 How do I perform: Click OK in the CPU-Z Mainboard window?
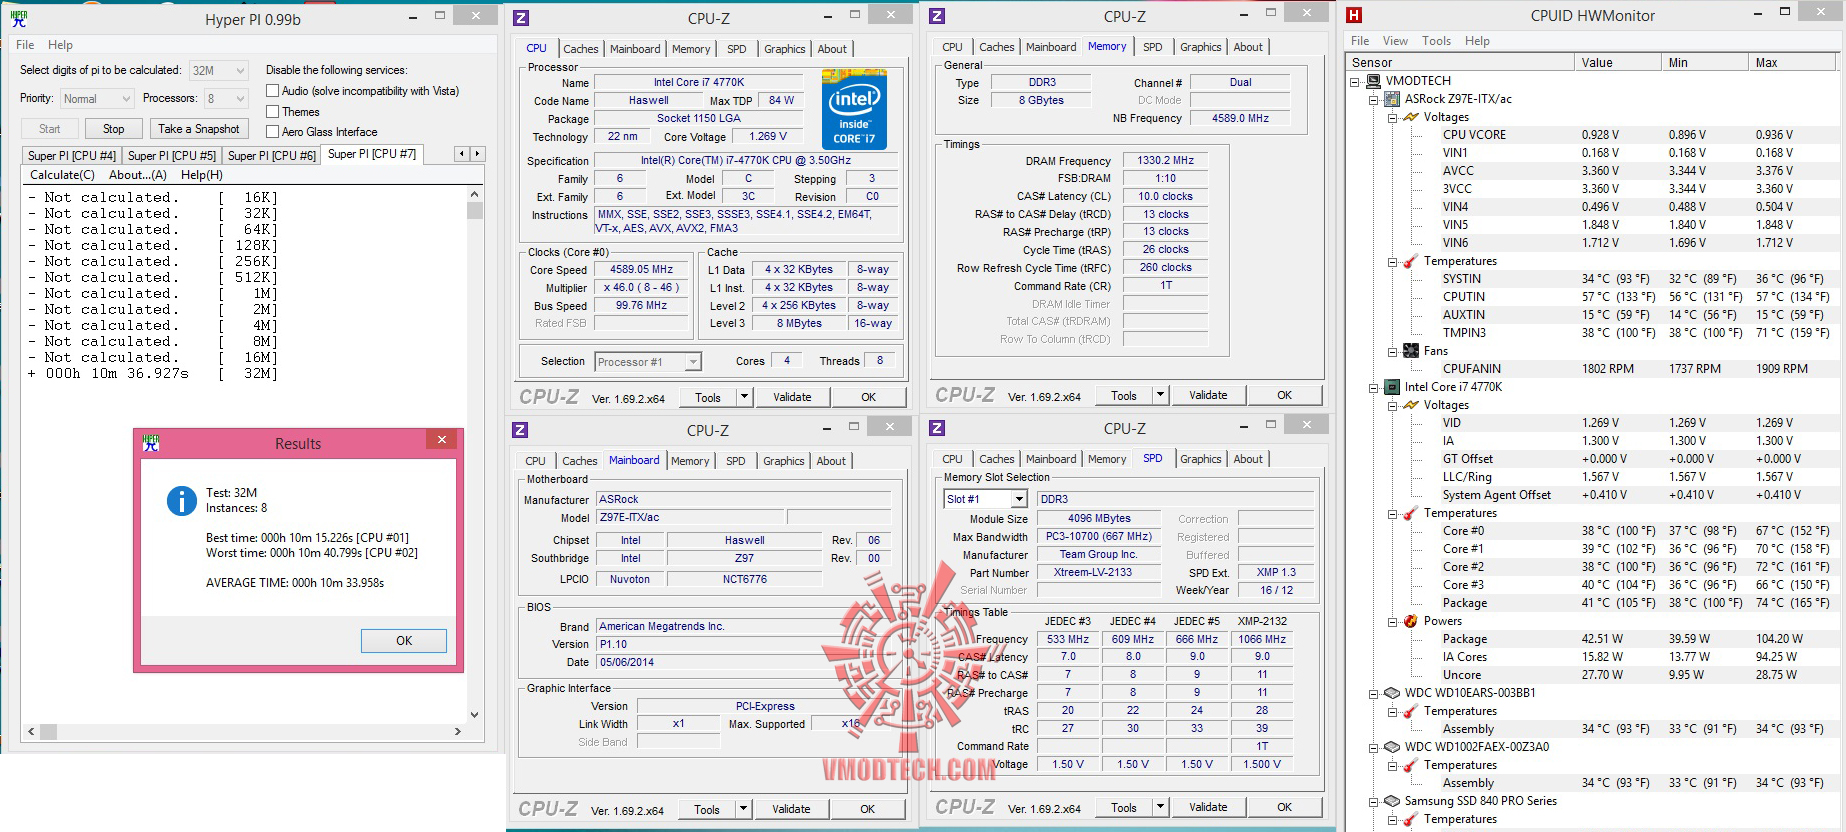(x=867, y=809)
